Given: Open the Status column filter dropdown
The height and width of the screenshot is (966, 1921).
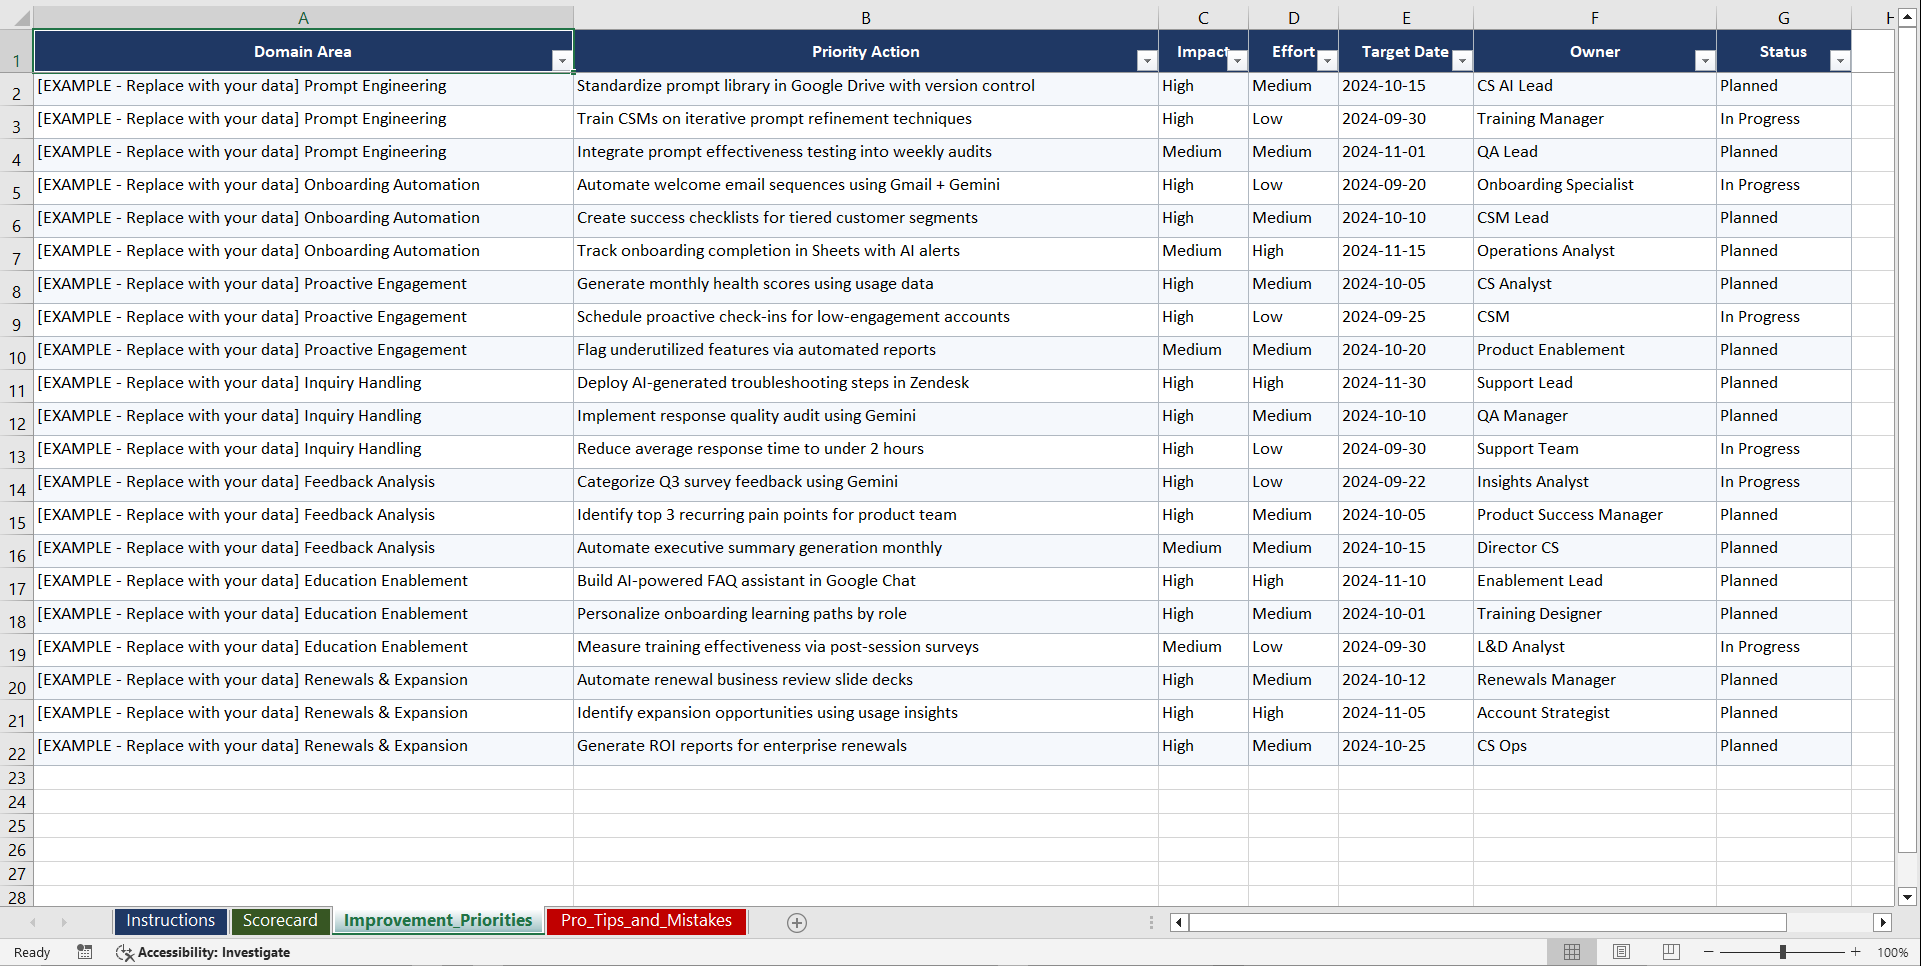Looking at the screenshot, I should [x=1839, y=61].
